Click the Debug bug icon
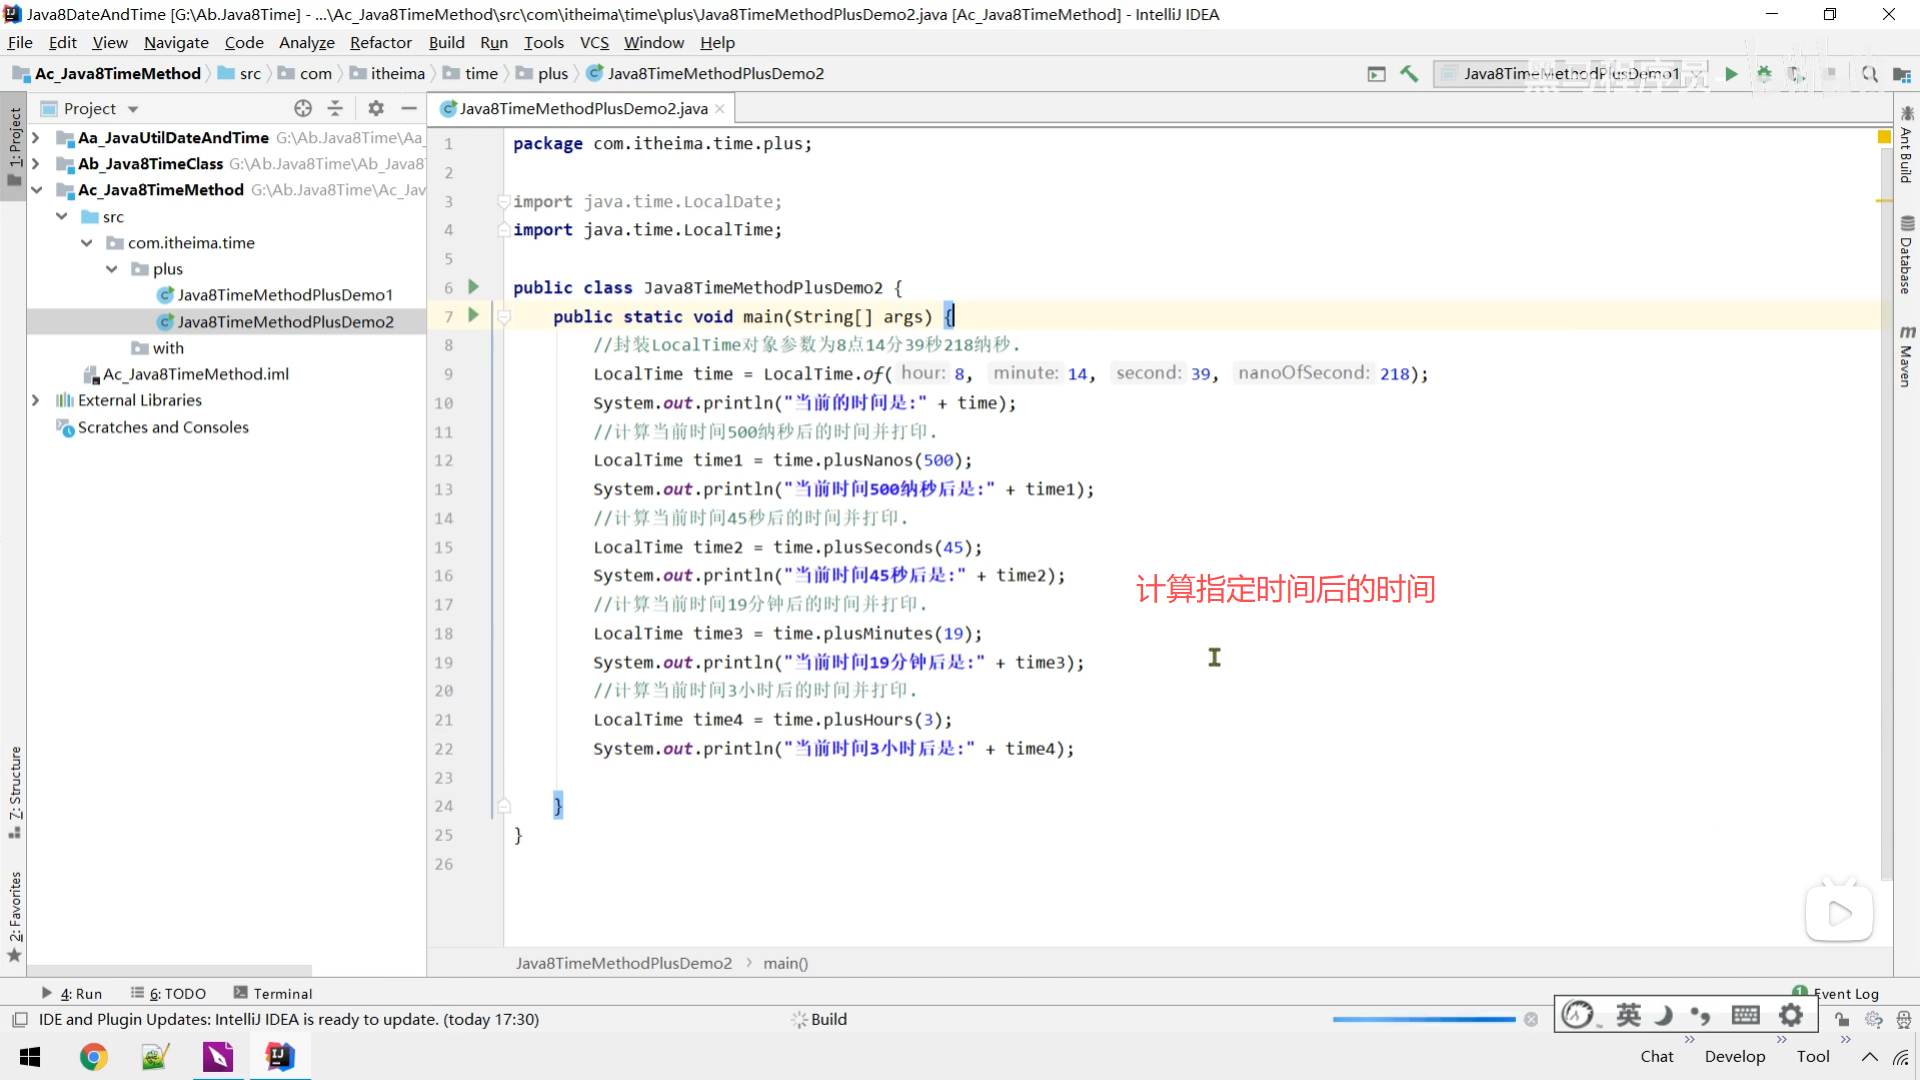Viewport: 1920px width, 1080px height. [1764, 74]
